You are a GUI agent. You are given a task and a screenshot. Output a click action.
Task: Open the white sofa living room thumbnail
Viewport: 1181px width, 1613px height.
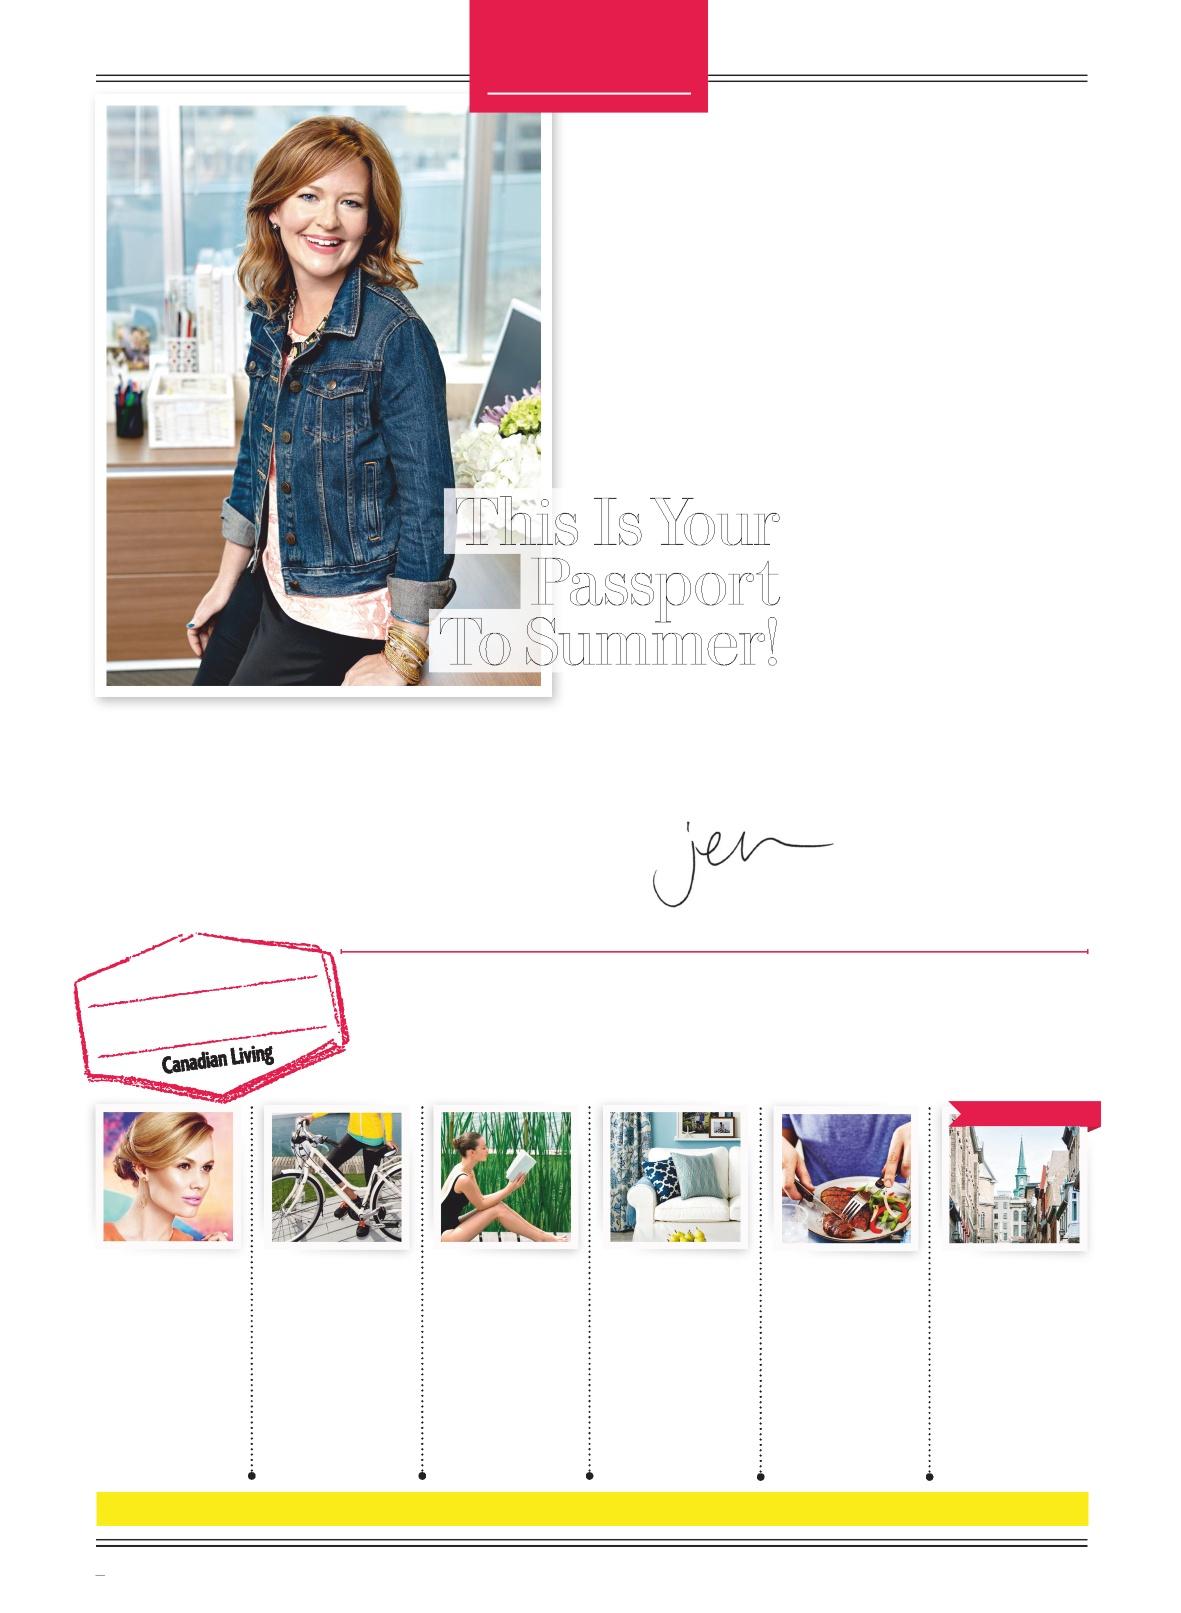pyautogui.click(x=675, y=1177)
